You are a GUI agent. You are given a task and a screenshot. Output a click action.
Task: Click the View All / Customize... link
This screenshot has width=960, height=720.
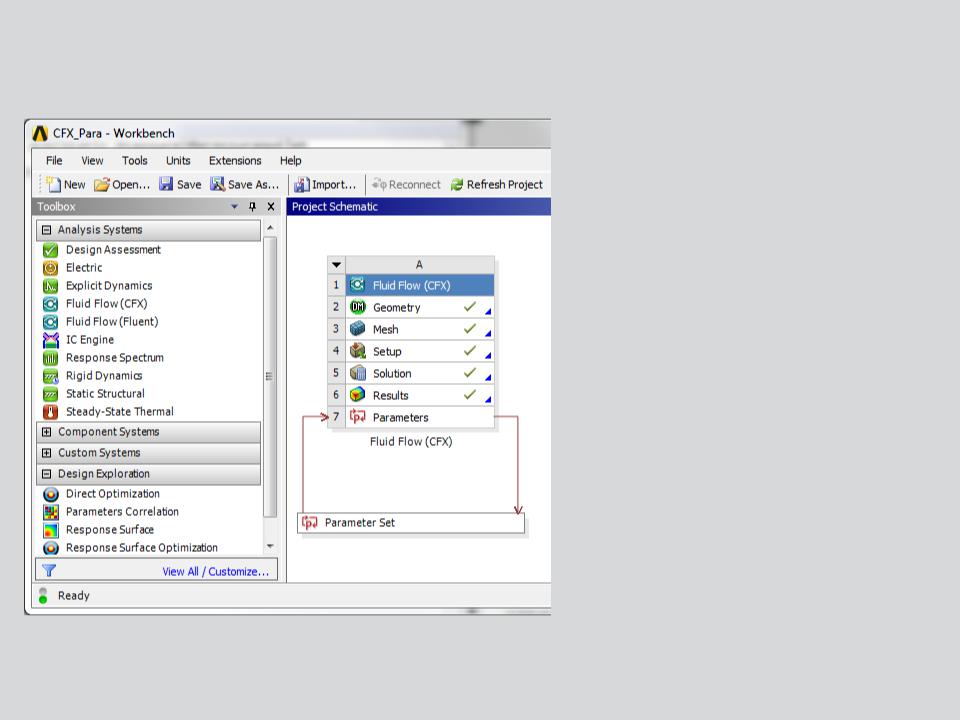(x=215, y=571)
